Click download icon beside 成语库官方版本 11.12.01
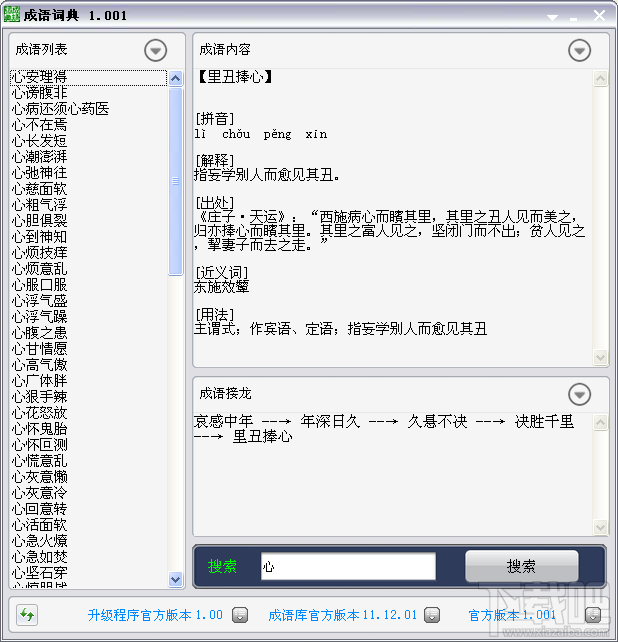Image resolution: width=618 pixels, height=642 pixels. pos(432,615)
